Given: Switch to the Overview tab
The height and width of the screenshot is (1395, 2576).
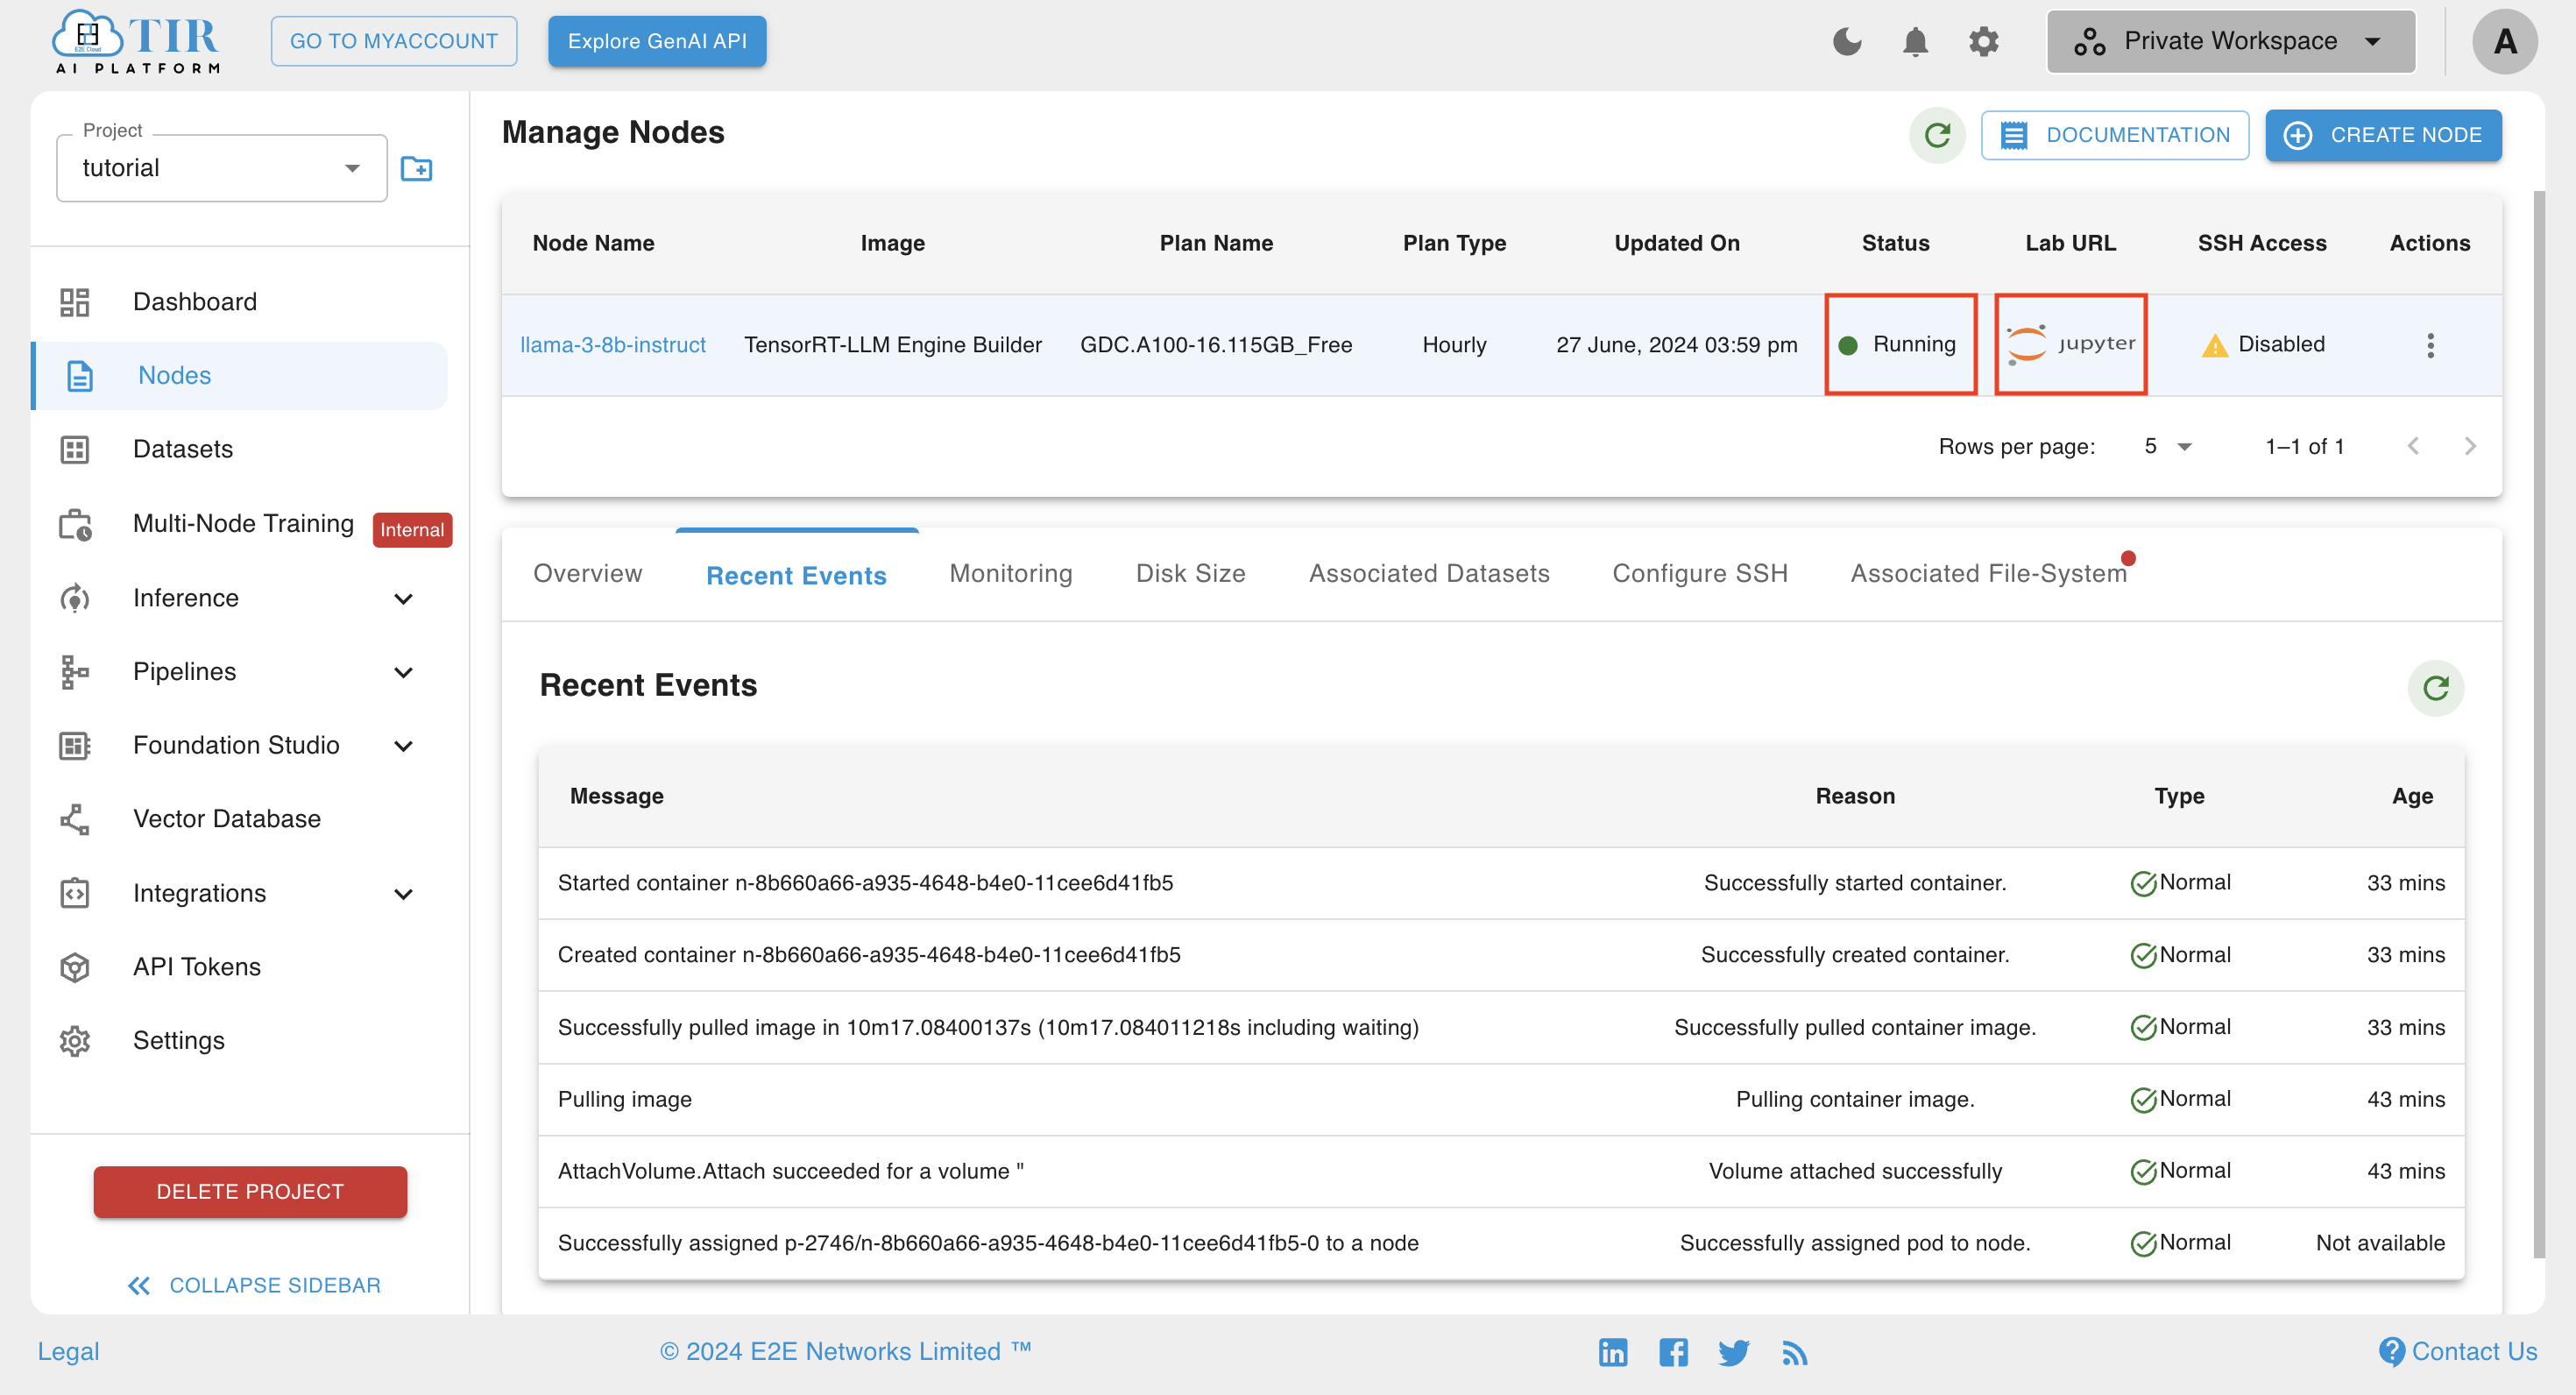Looking at the screenshot, I should click(587, 574).
